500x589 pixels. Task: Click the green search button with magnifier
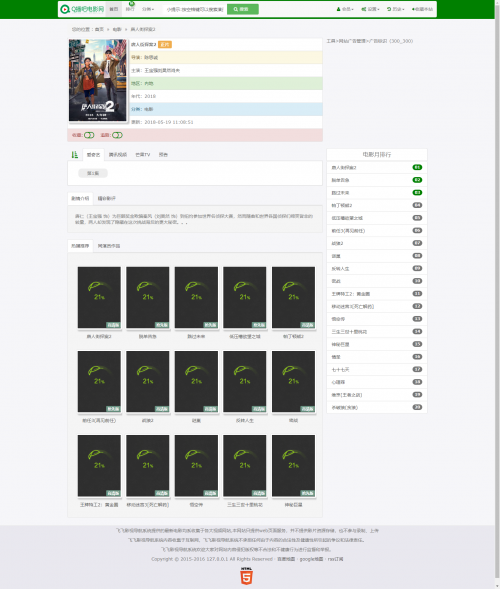[x=243, y=9]
